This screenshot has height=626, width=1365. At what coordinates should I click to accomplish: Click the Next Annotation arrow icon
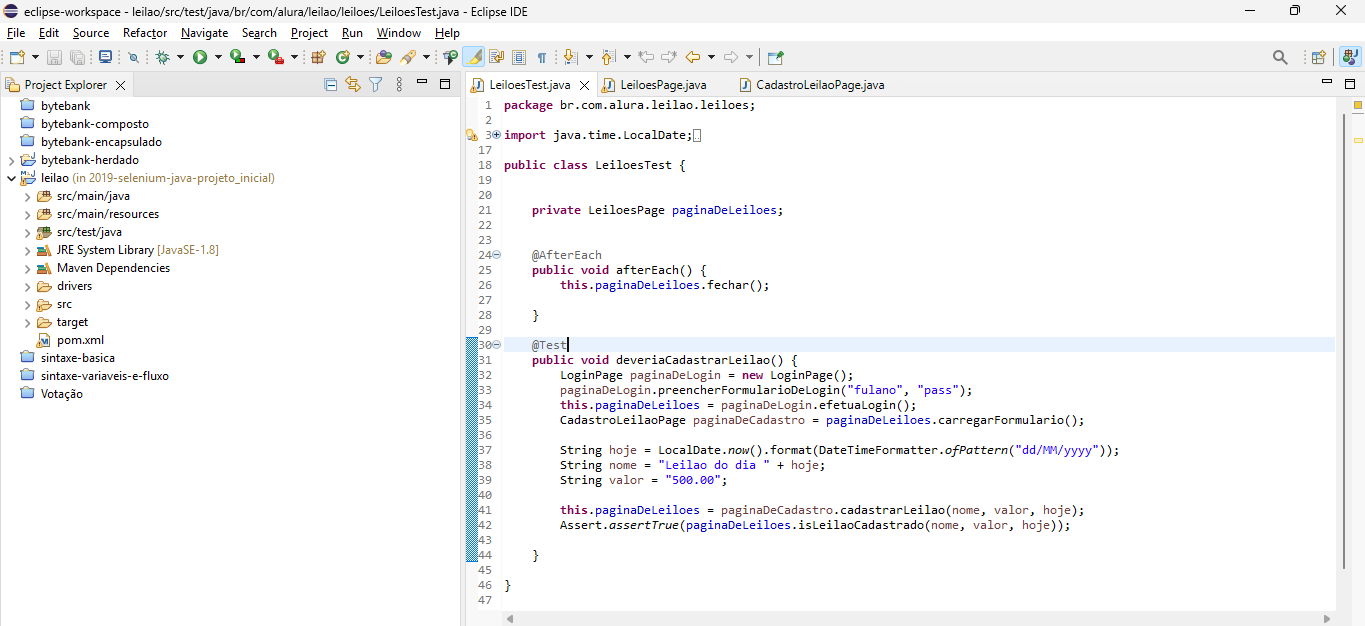click(x=570, y=58)
